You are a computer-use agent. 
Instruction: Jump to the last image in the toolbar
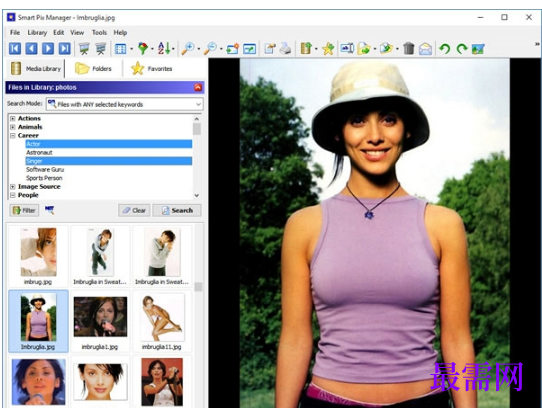(65, 48)
